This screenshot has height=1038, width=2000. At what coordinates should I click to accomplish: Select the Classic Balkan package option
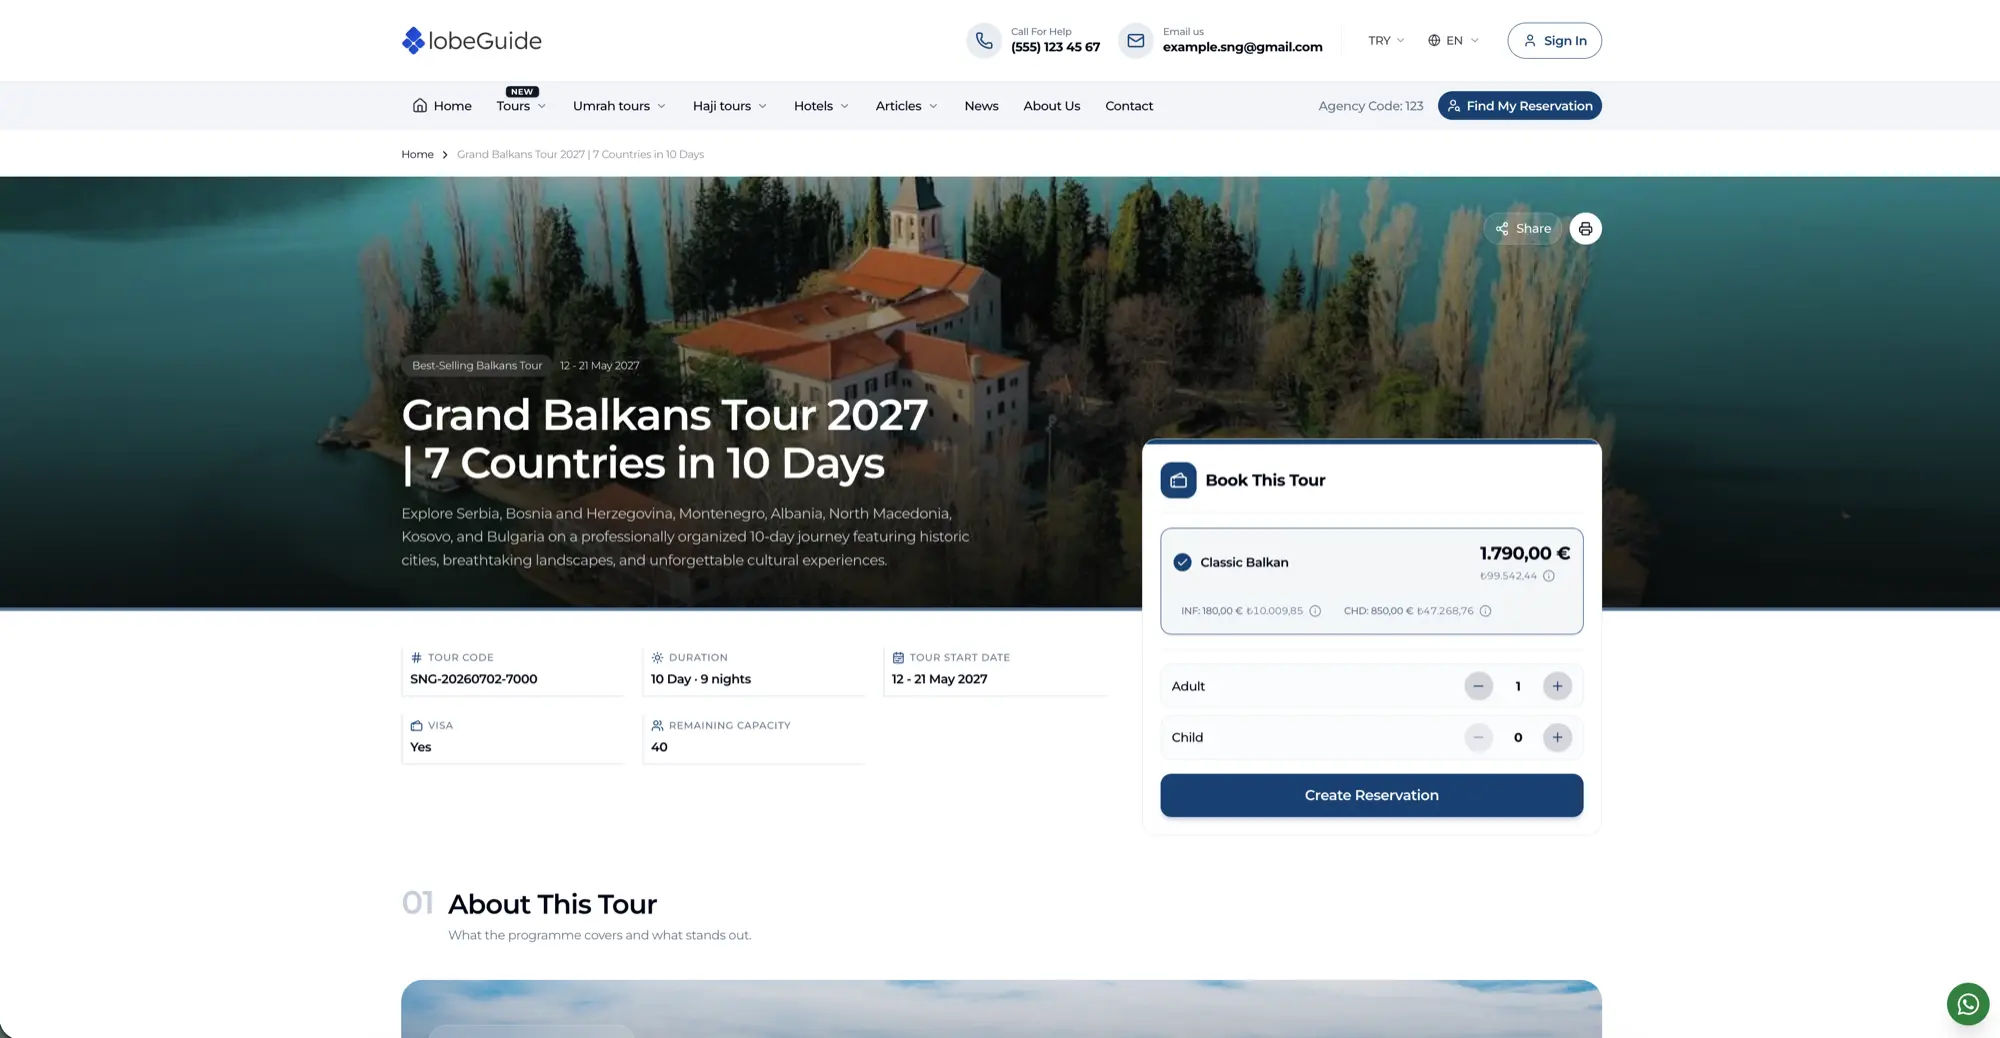coord(1371,581)
